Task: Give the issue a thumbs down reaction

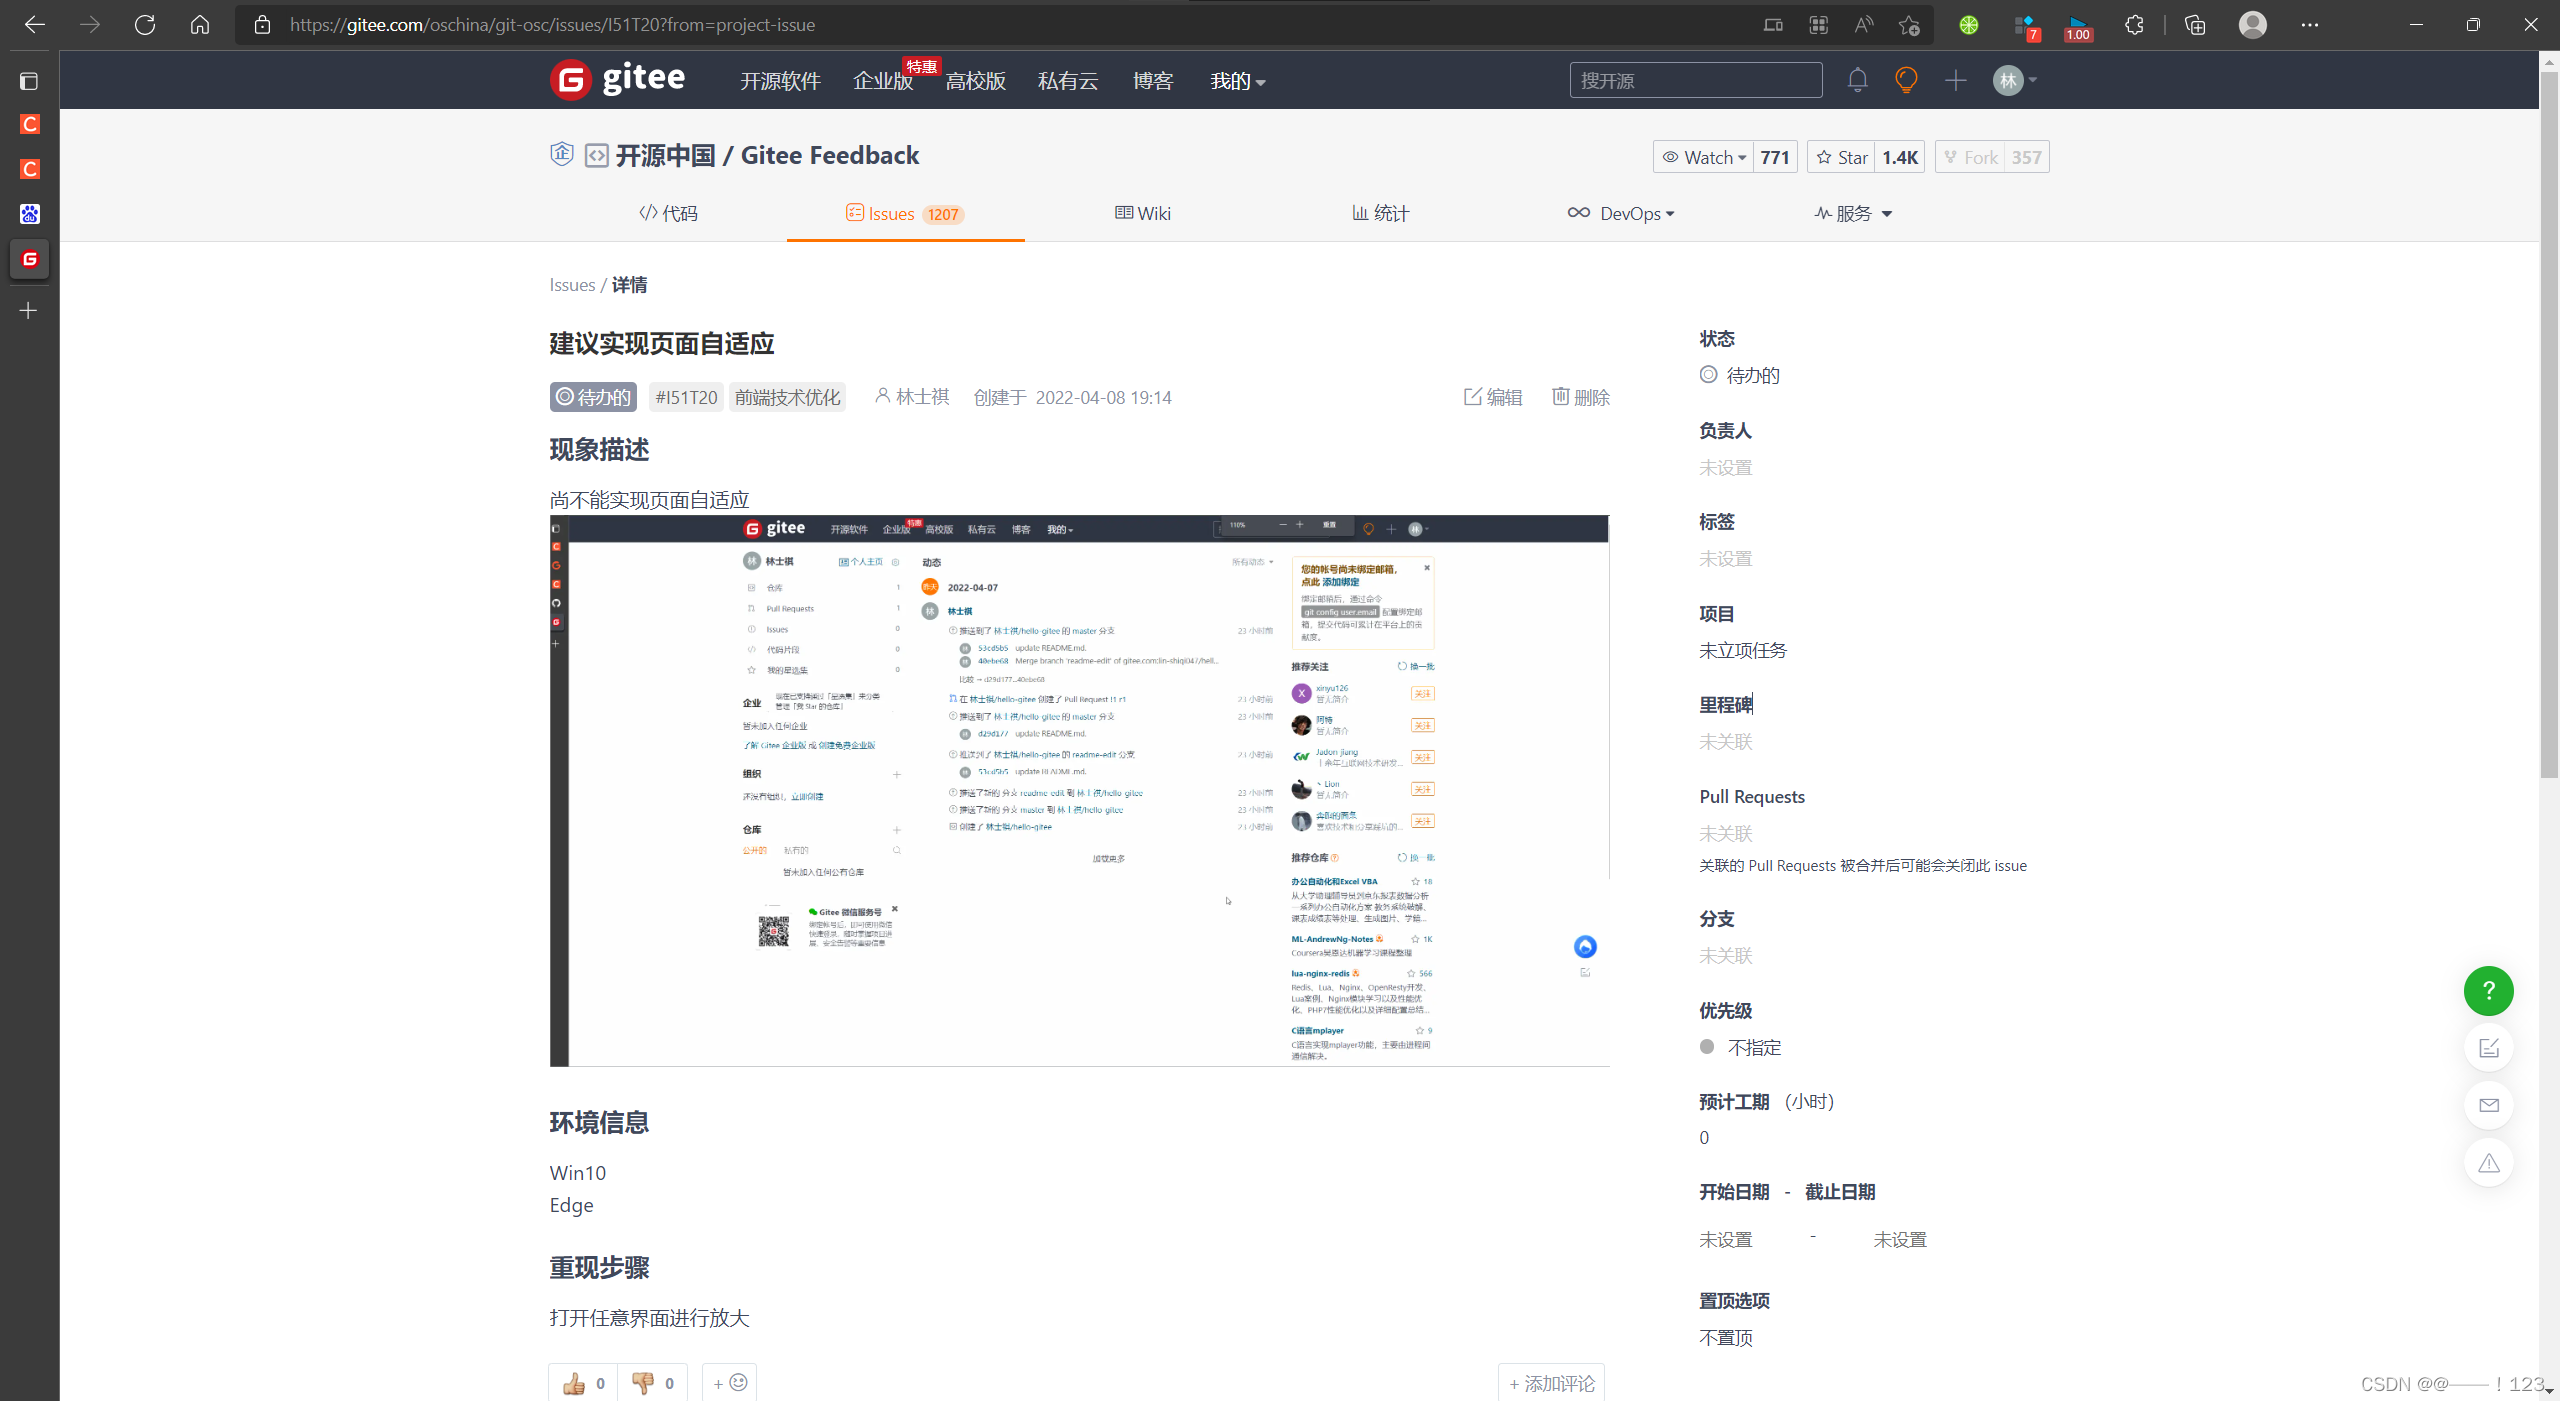Action: point(651,1383)
